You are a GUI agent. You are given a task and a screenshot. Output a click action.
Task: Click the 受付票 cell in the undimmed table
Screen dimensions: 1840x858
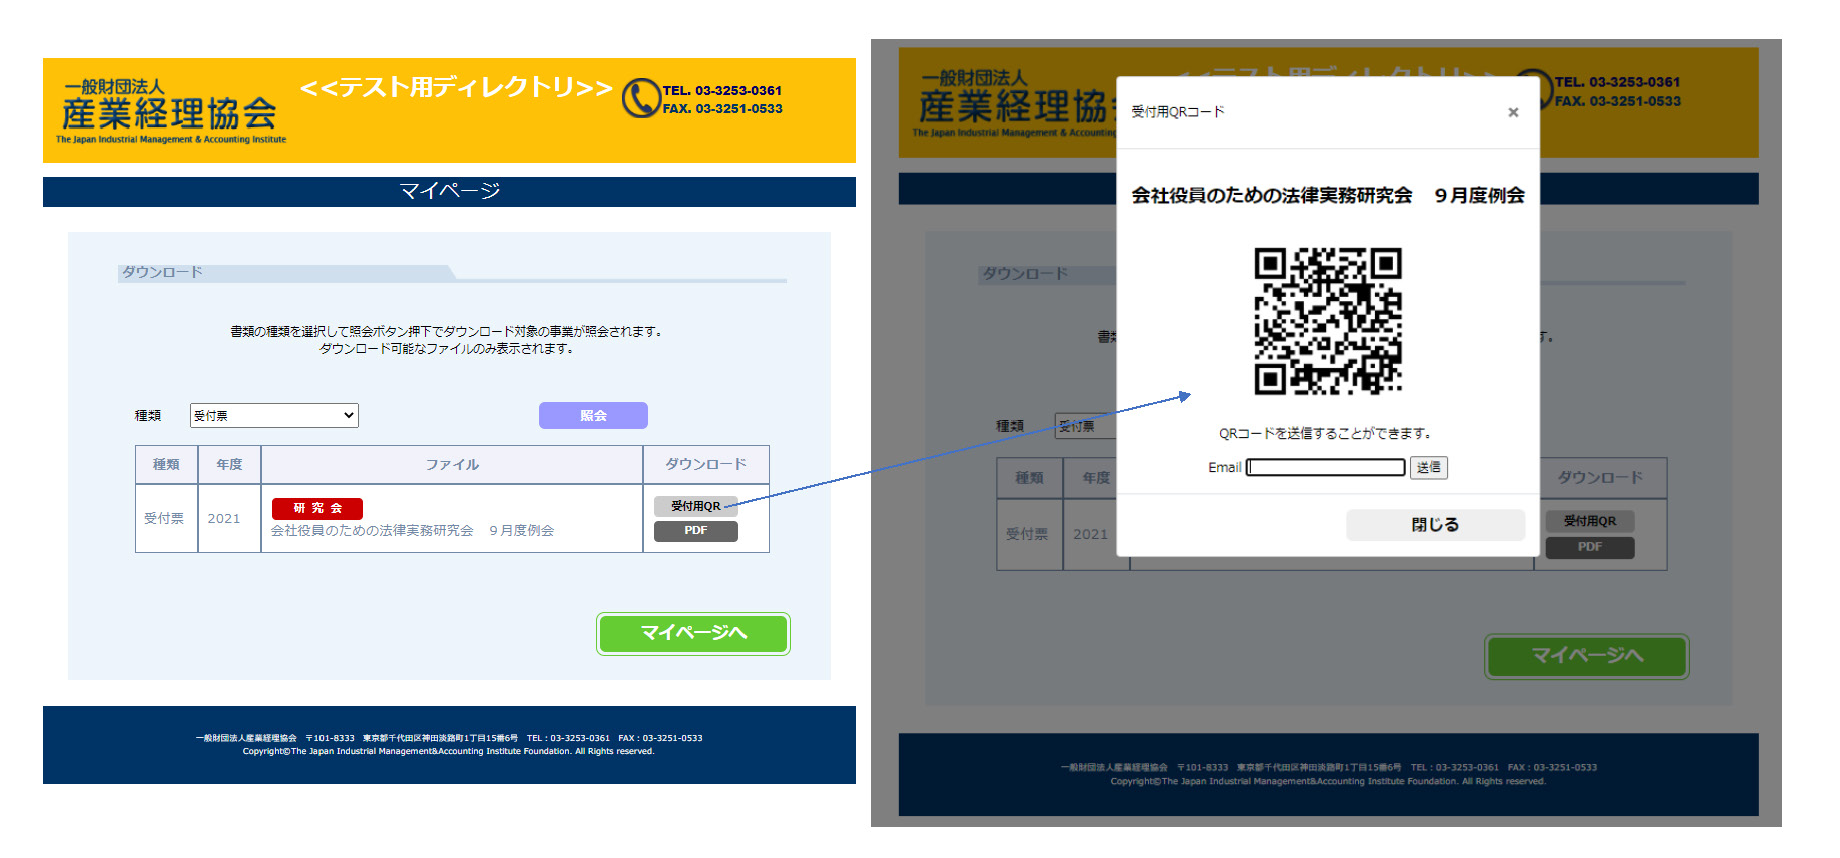pyautogui.click(x=164, y=518)
